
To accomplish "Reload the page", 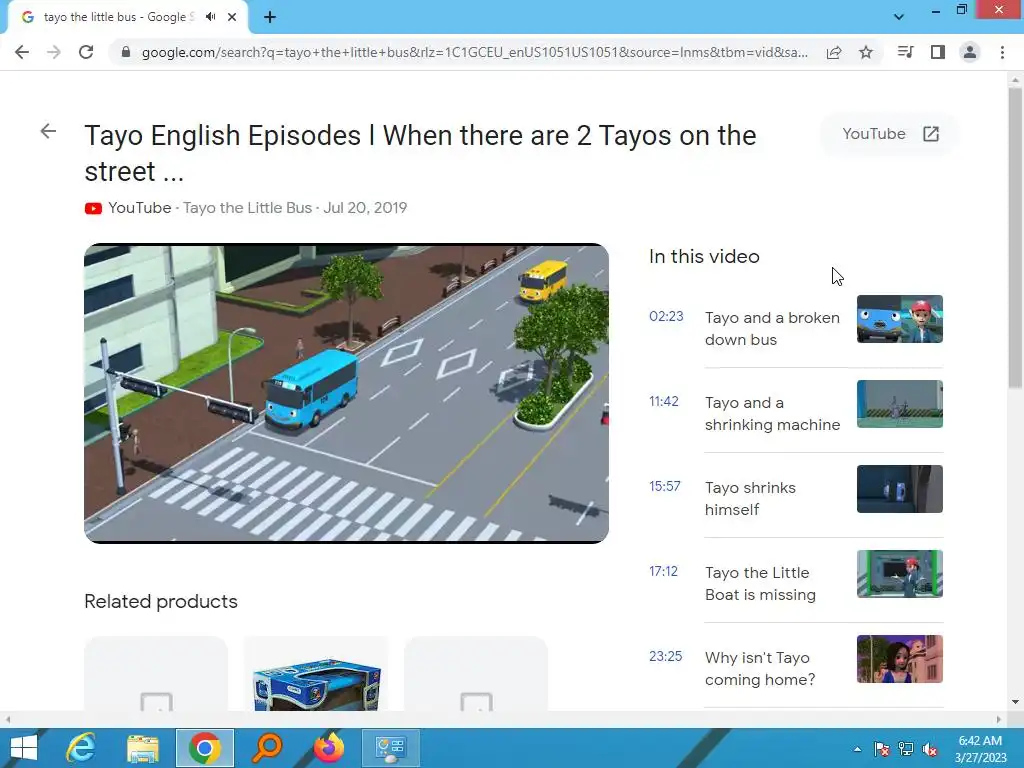I will click(86, 52).
